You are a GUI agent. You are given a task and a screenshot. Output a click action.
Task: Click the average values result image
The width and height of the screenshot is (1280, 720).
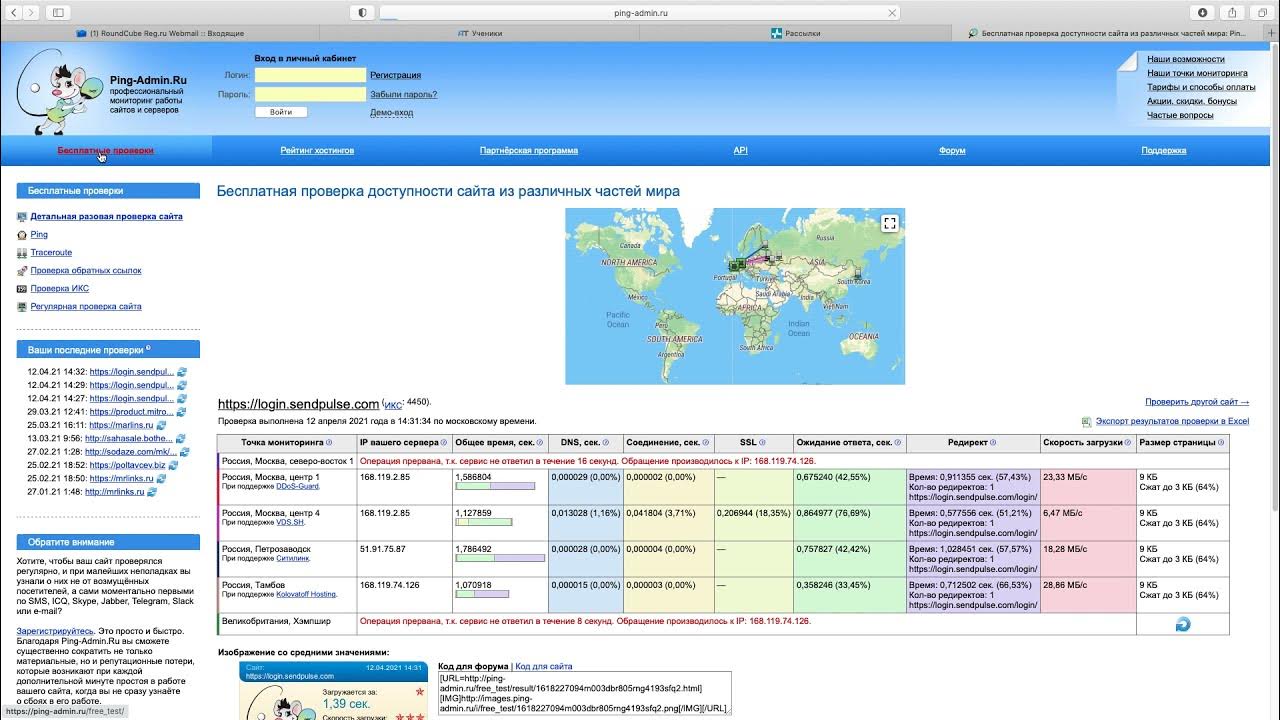(333, 691)
